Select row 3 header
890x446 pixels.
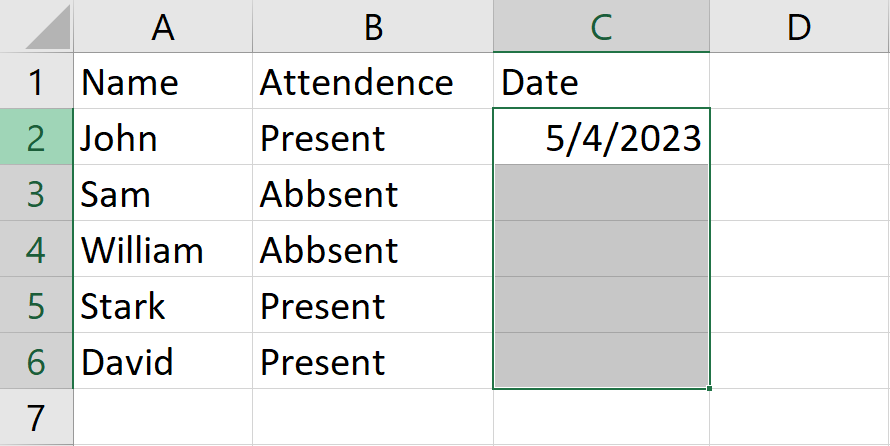pos(36,193)
